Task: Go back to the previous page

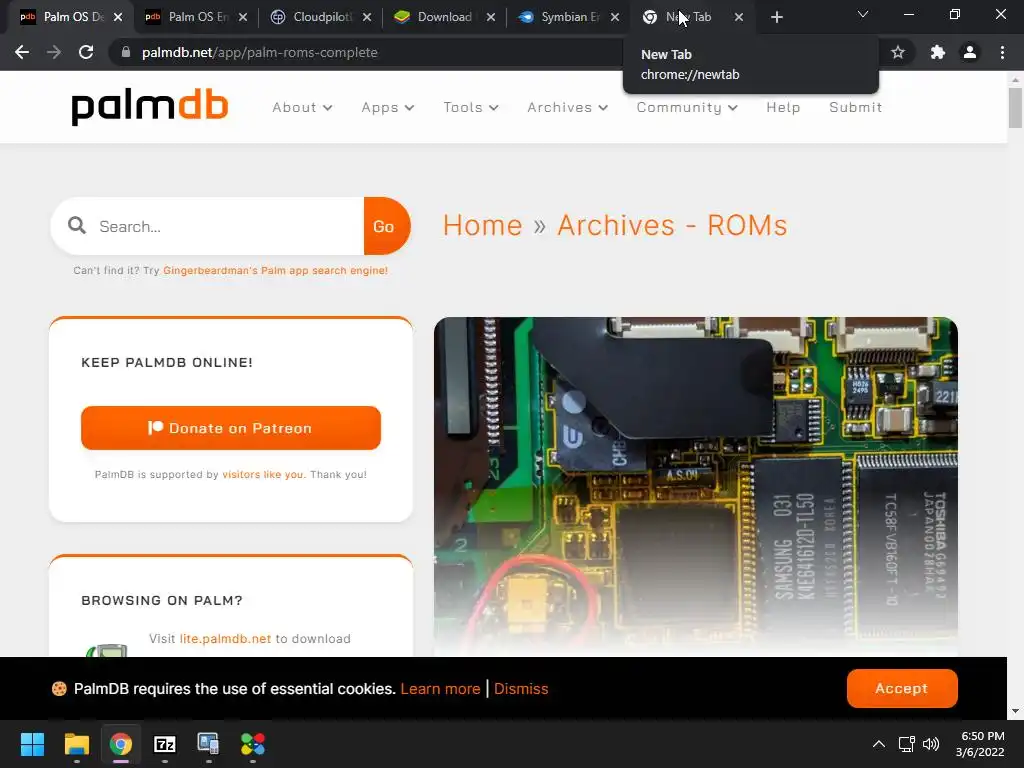Action: point(22,52)
